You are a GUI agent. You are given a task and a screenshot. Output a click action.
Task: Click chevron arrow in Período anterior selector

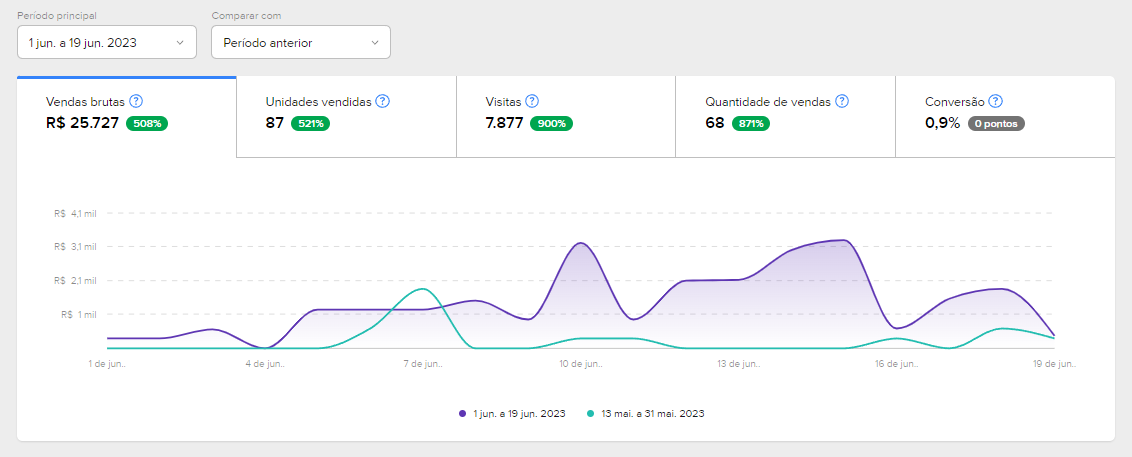pyautogui.click(x=375, y=42)
